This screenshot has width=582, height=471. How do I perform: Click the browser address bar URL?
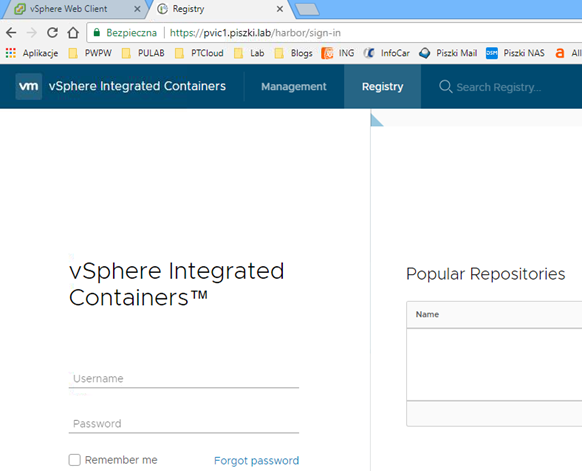click(255, 33)
